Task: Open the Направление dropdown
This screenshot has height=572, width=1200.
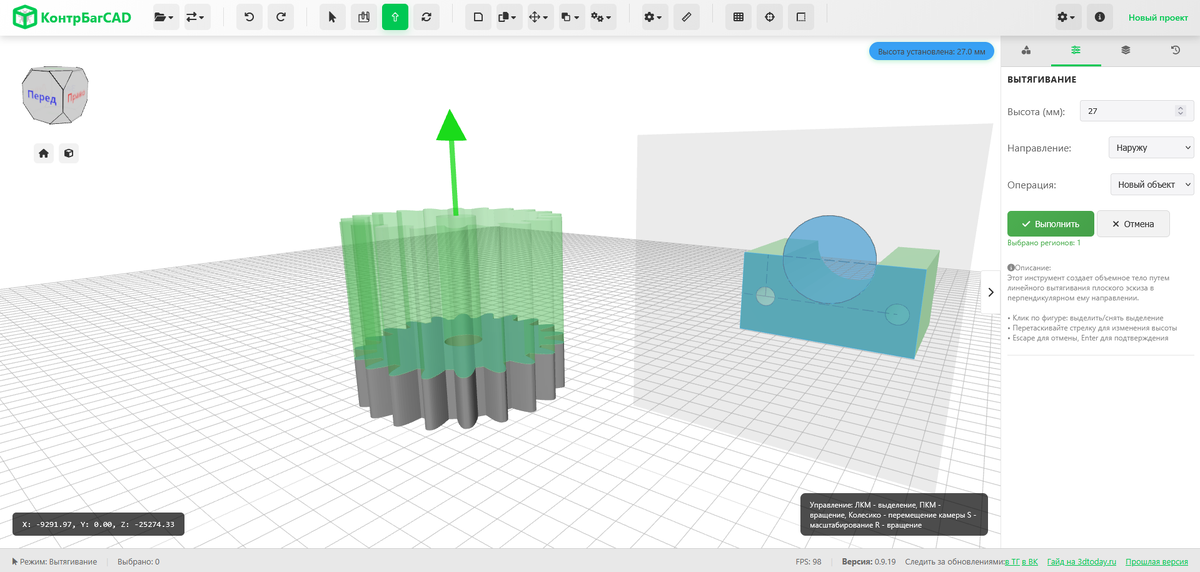Action: [1152, 147]
